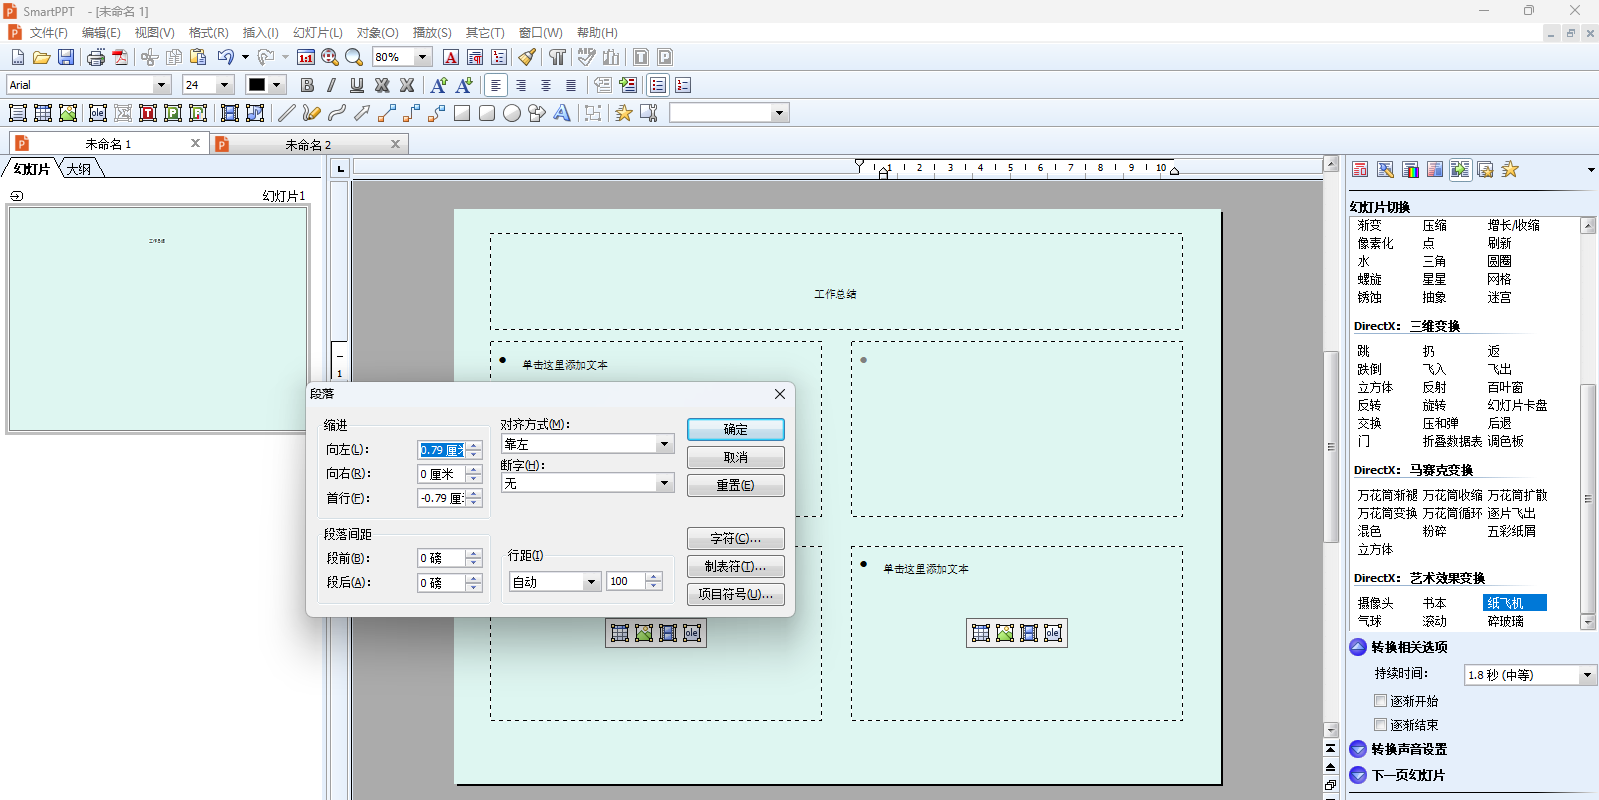
Task: Open the 行距 line spacing dropdown
Action: 591,582
